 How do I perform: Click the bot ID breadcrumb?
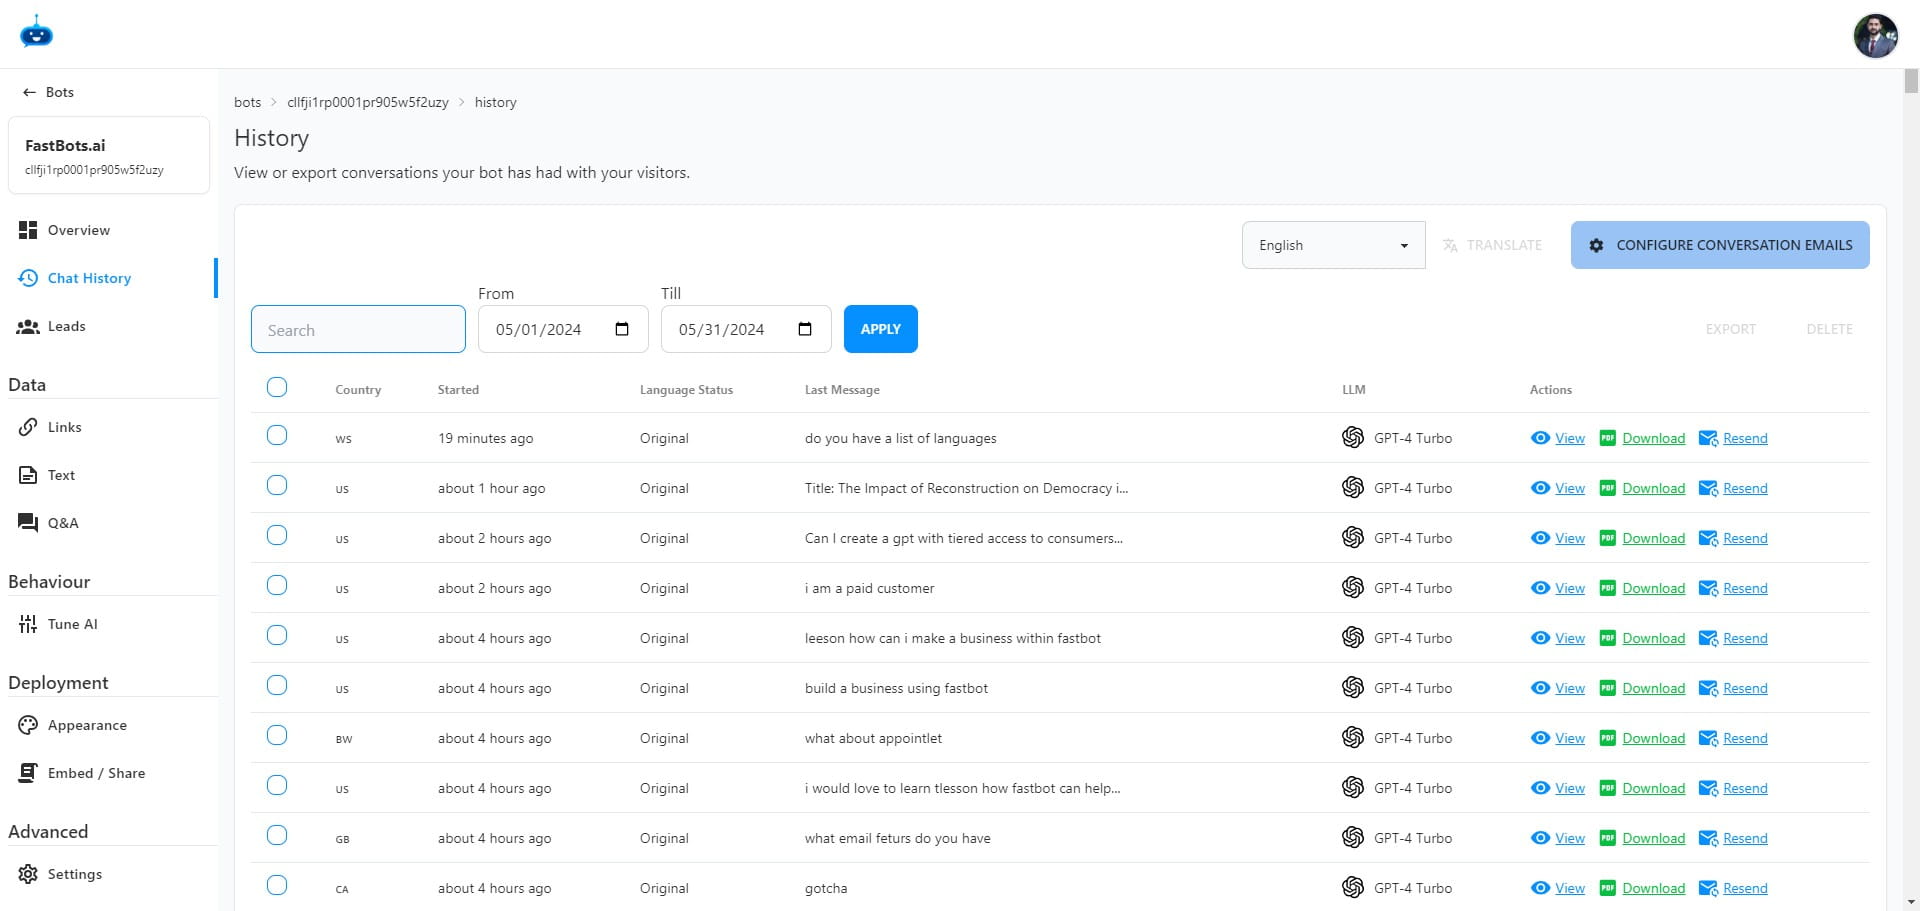pyautogui.click(x=368, y=102)
